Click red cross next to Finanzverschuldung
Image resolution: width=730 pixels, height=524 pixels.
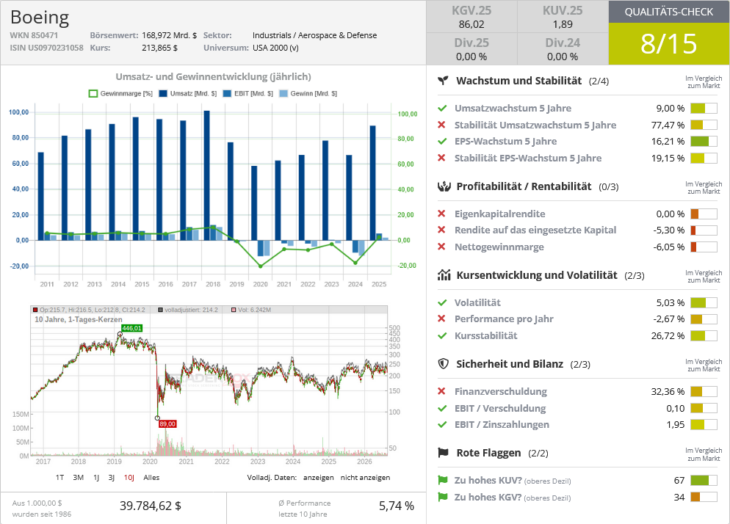click(441, 391)
